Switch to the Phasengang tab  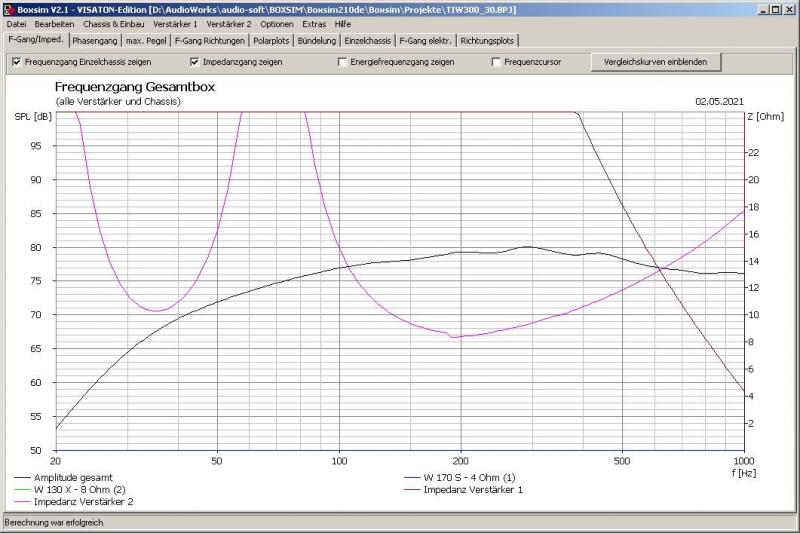(95, 41)
